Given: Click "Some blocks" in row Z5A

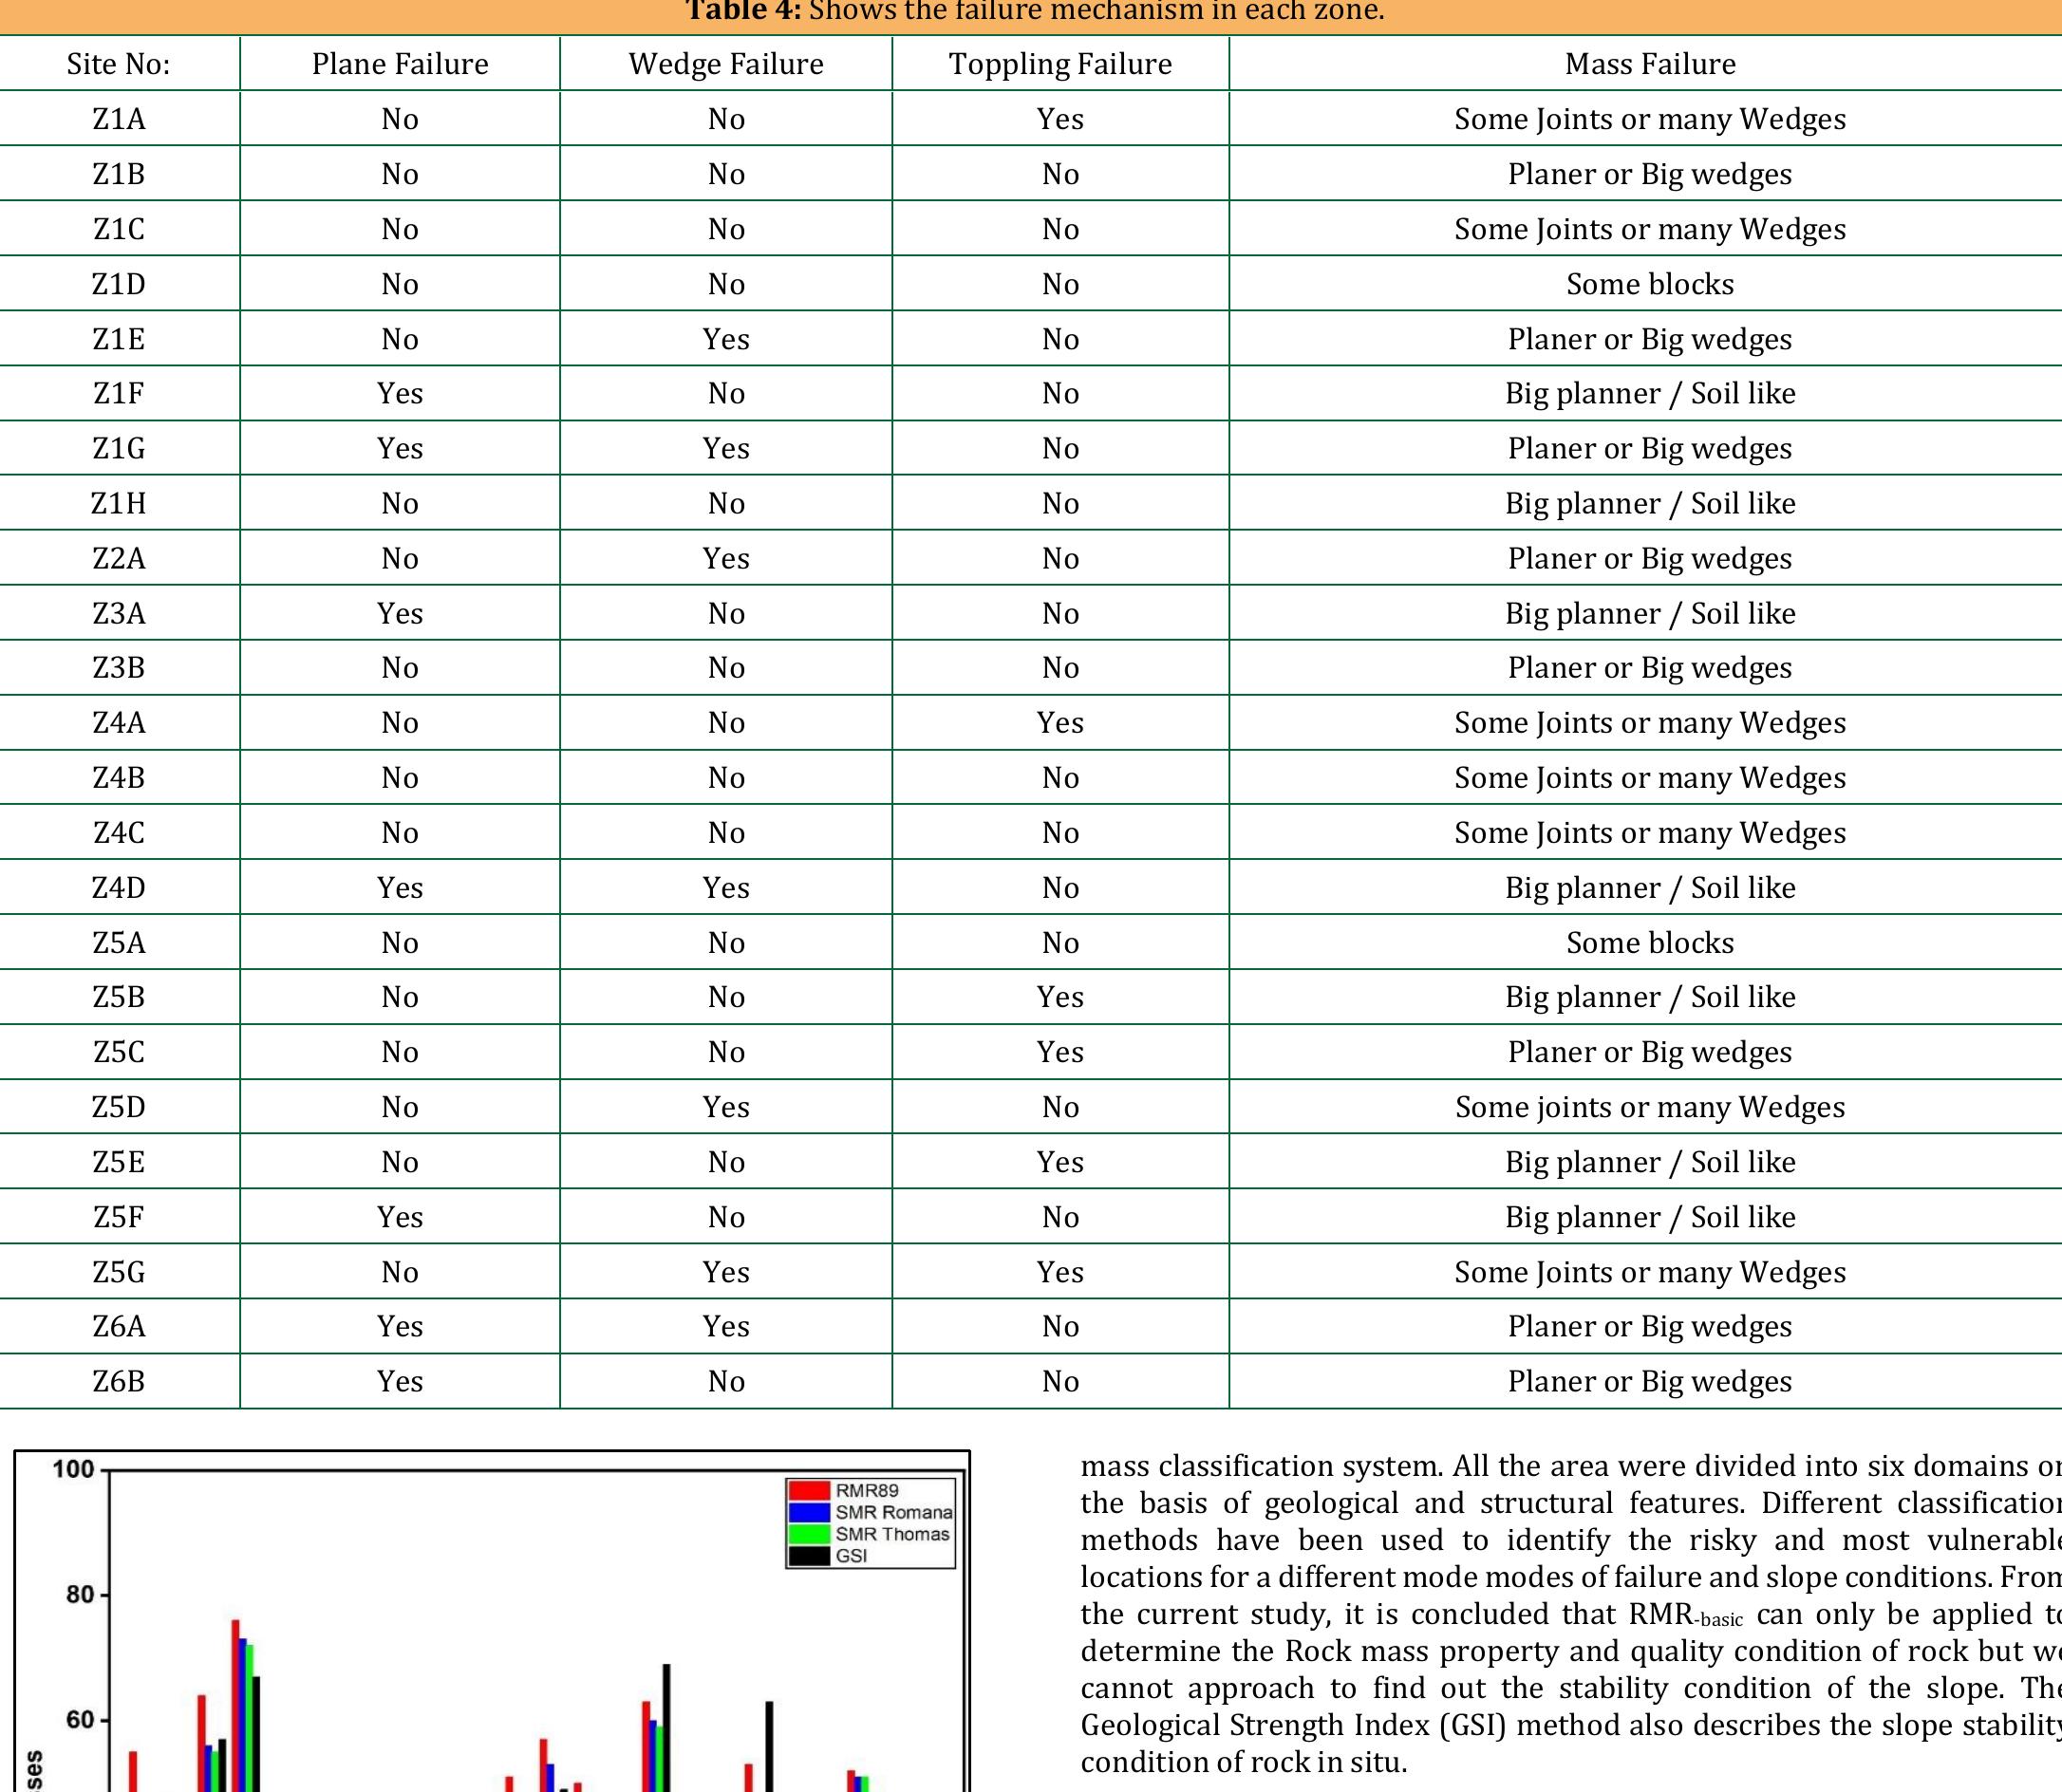Looking at the screenshot, I should (1650, 943).
